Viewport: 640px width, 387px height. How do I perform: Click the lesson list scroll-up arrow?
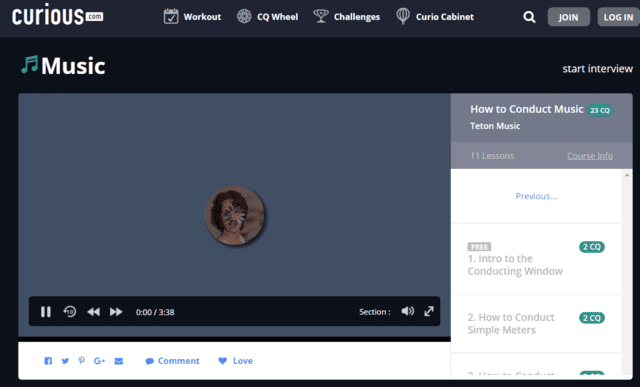[x=627, y=175]
